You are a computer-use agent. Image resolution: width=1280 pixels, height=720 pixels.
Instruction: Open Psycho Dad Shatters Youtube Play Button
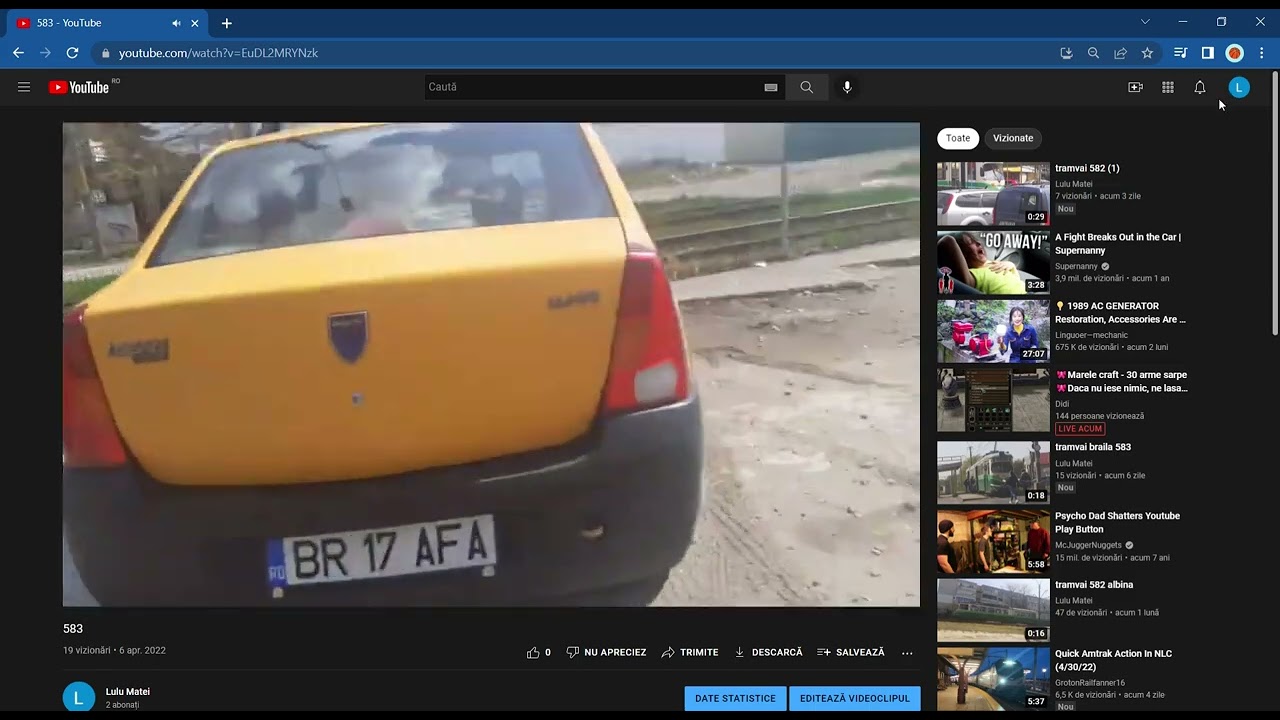1117,523
